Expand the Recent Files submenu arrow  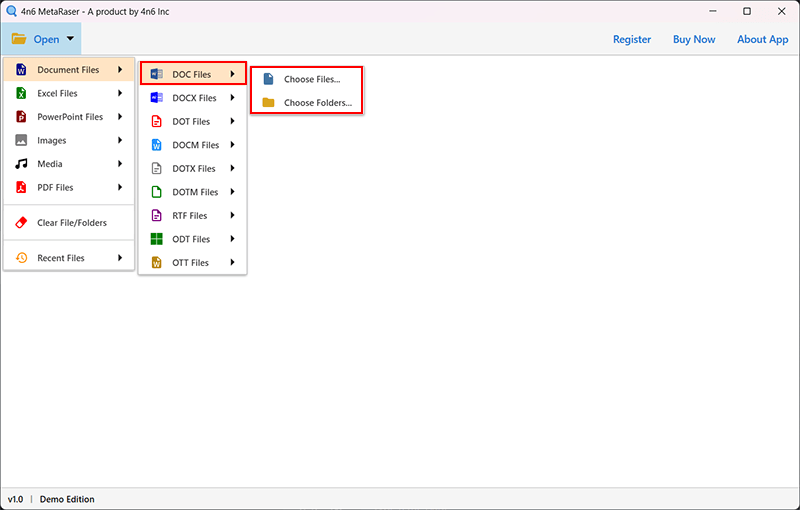(120, 258)
